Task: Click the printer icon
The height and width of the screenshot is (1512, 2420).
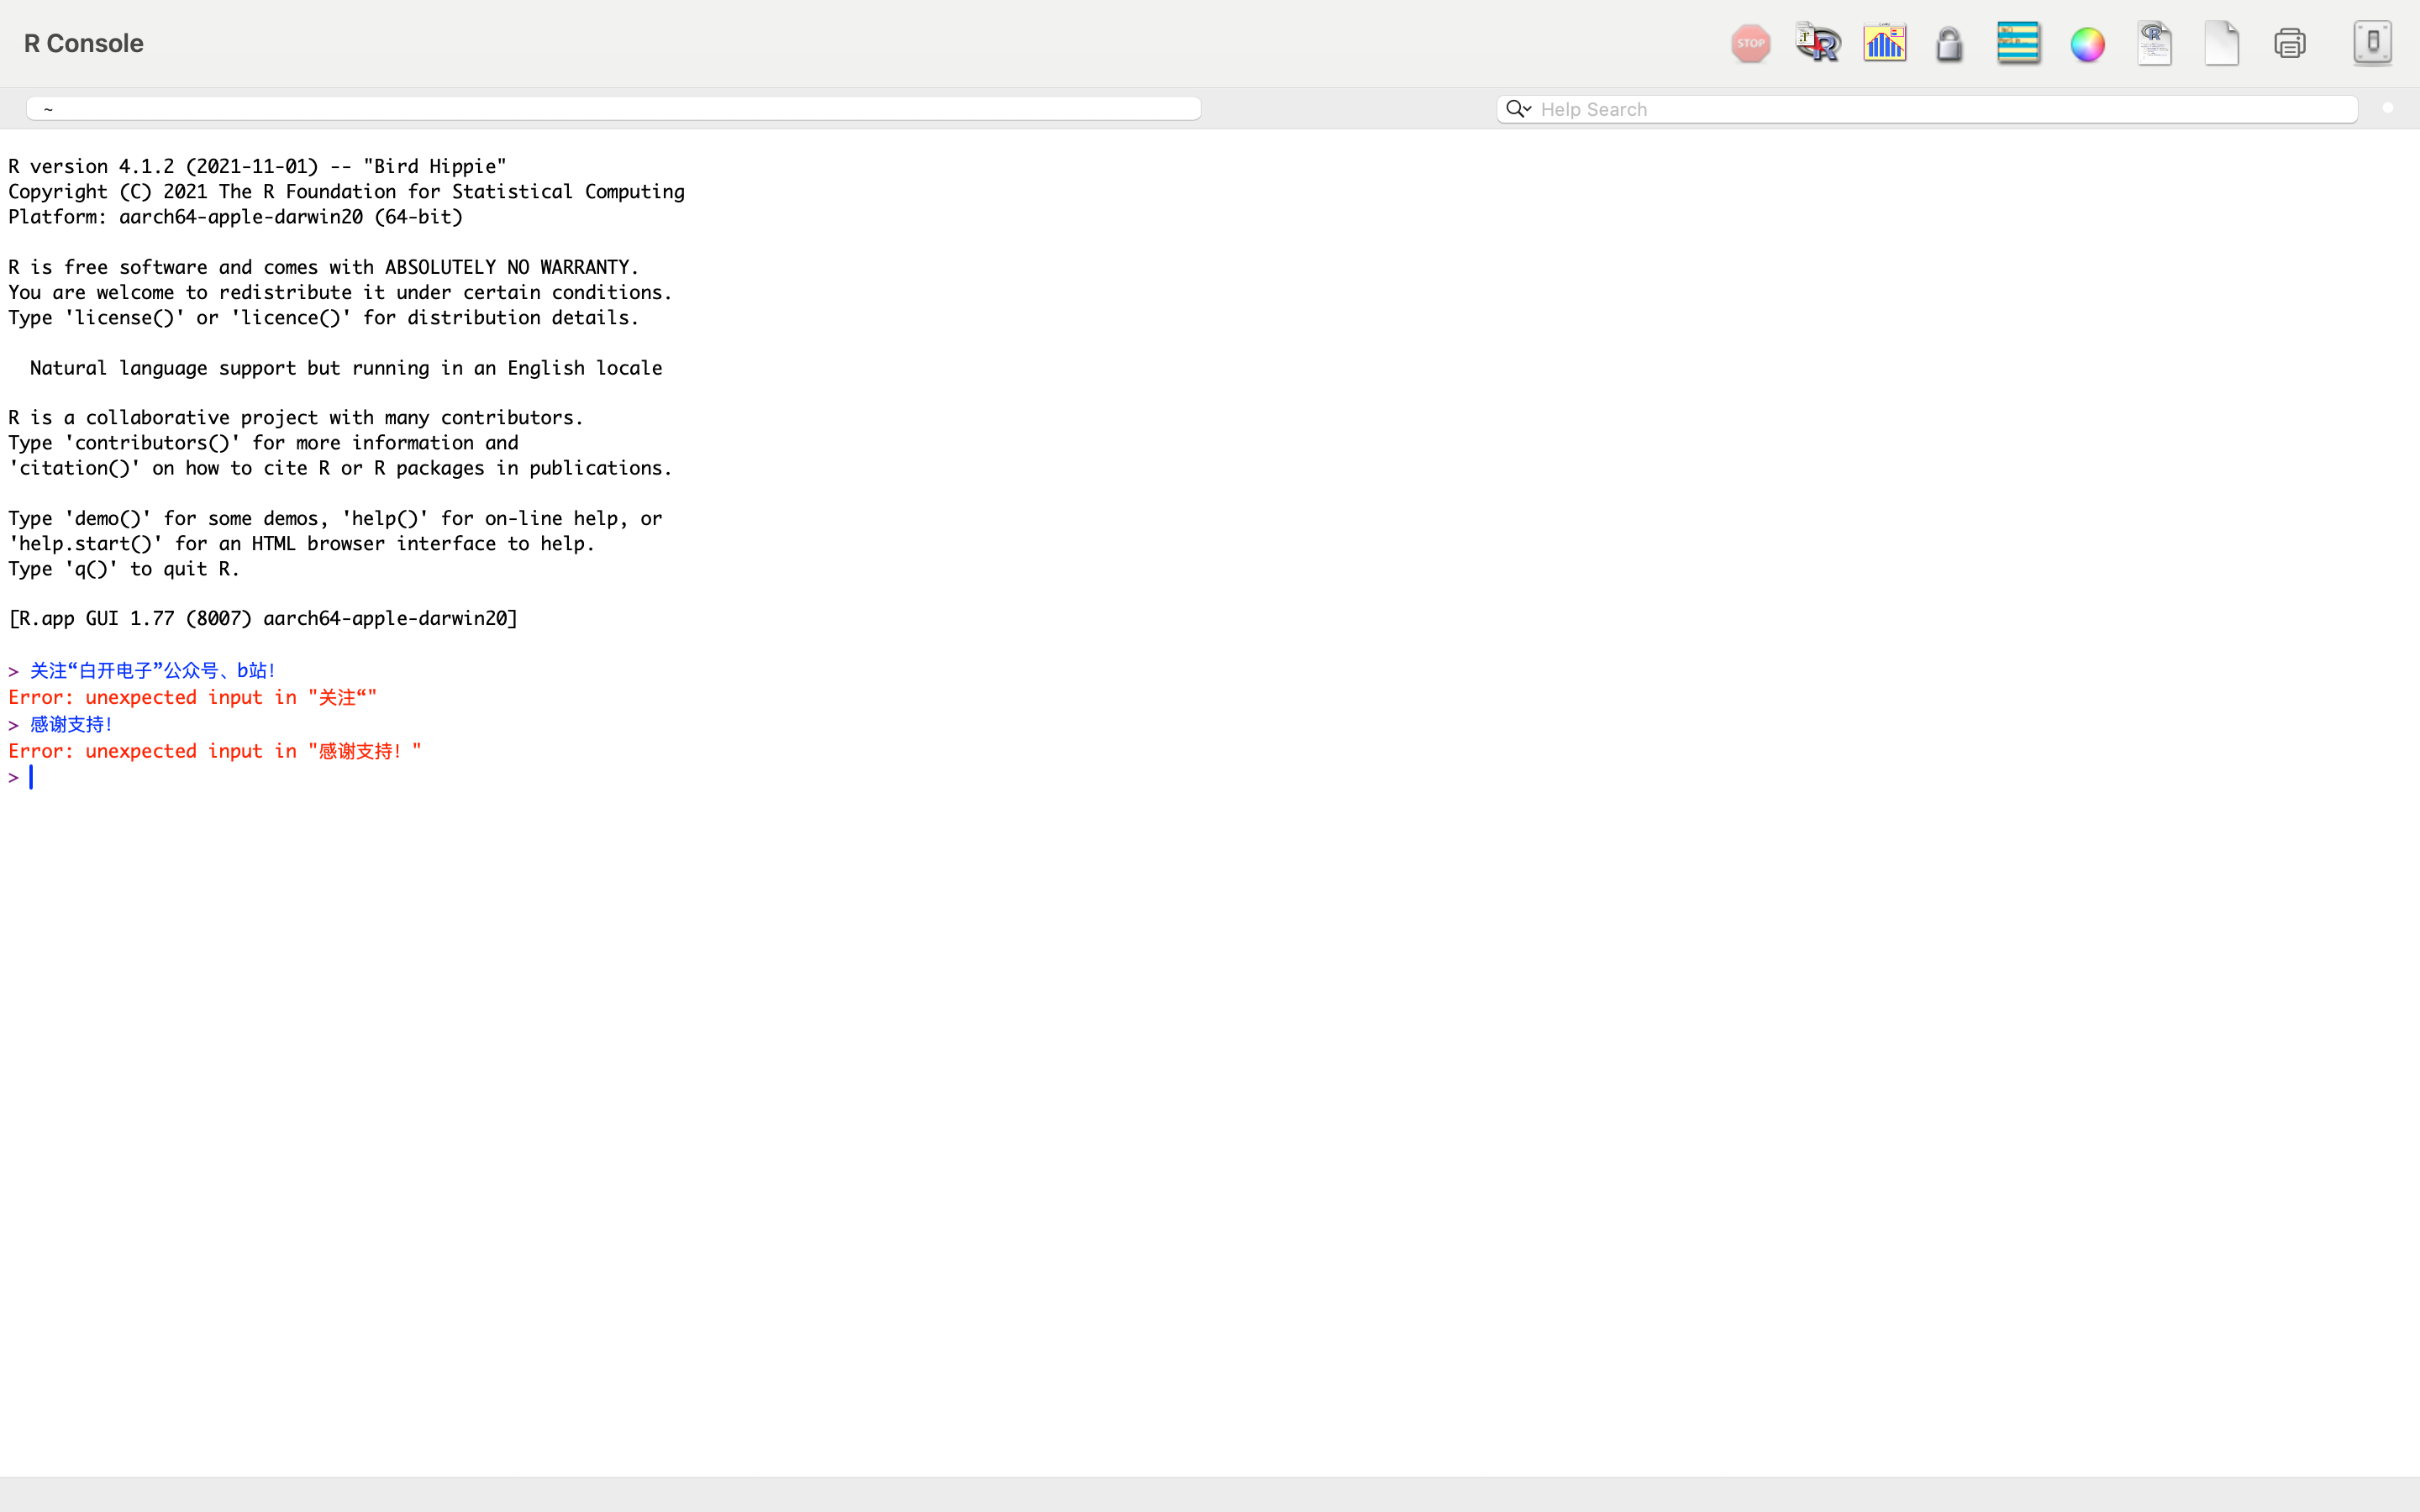Action: pos(2289,44)
